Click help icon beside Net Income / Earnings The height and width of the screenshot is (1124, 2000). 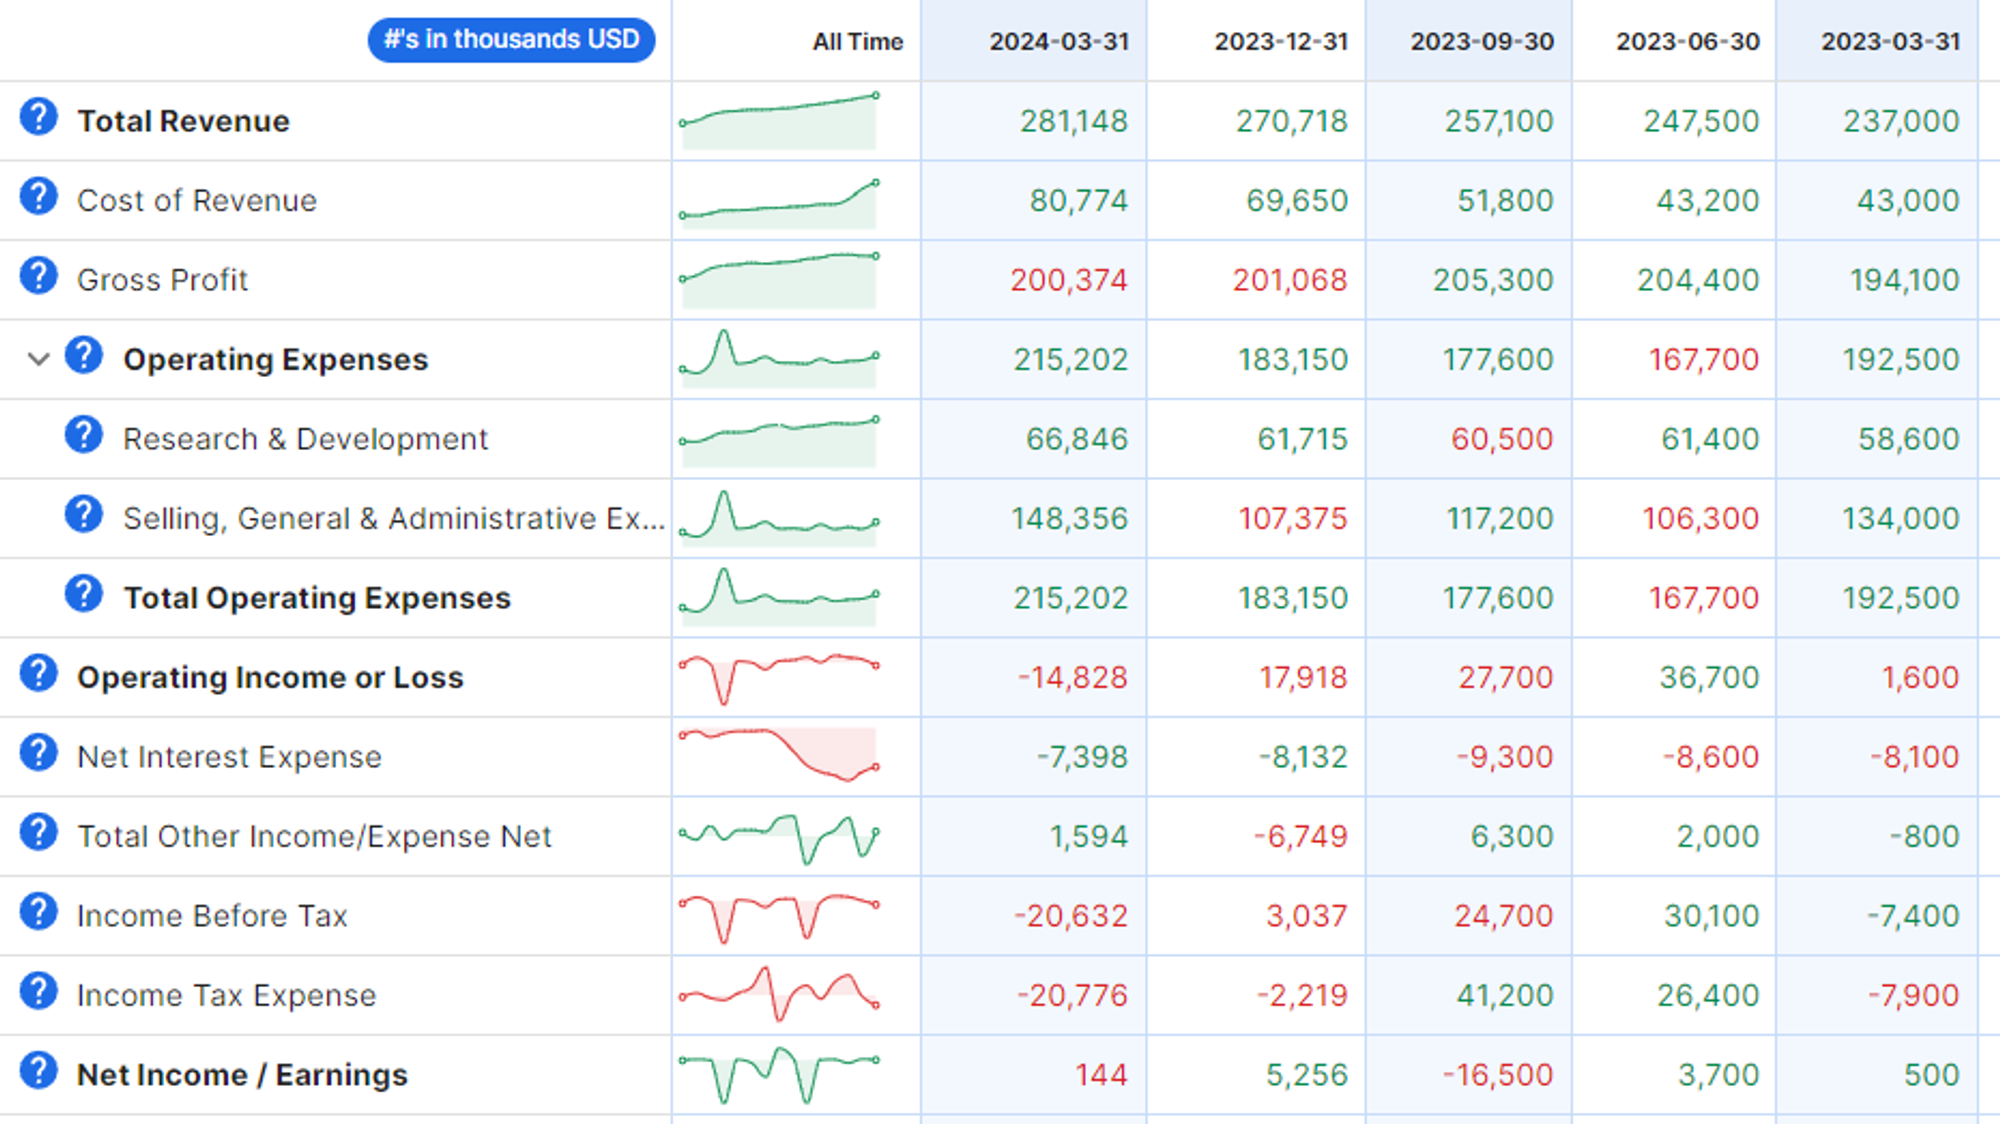38,1072
